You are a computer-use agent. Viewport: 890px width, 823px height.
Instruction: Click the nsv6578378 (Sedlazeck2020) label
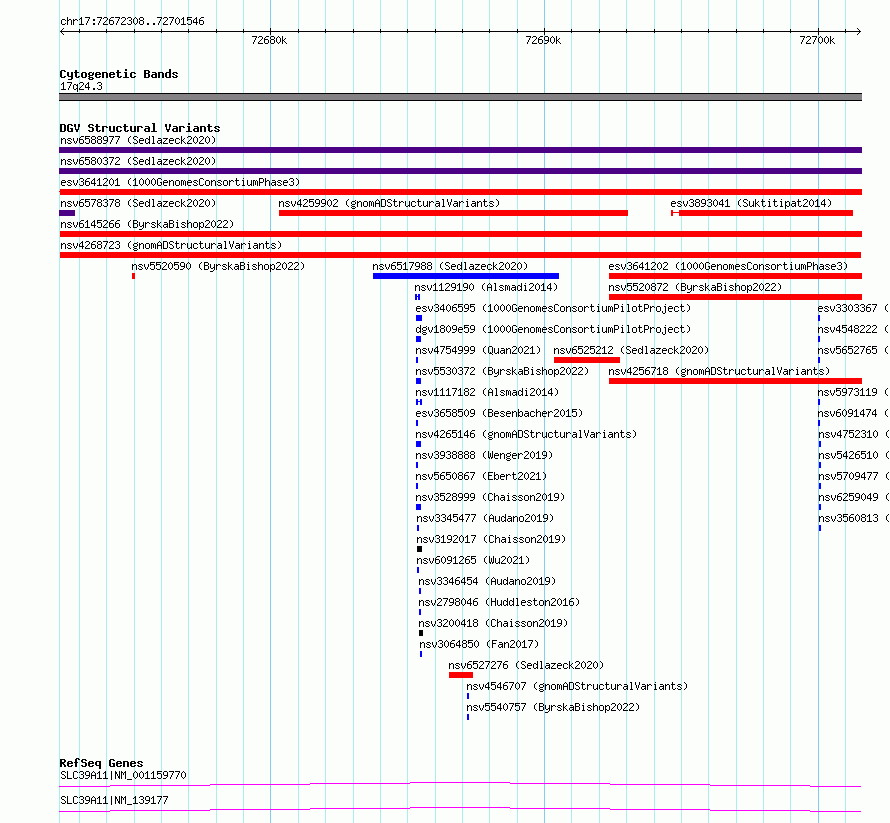click(x=138, y=203)
